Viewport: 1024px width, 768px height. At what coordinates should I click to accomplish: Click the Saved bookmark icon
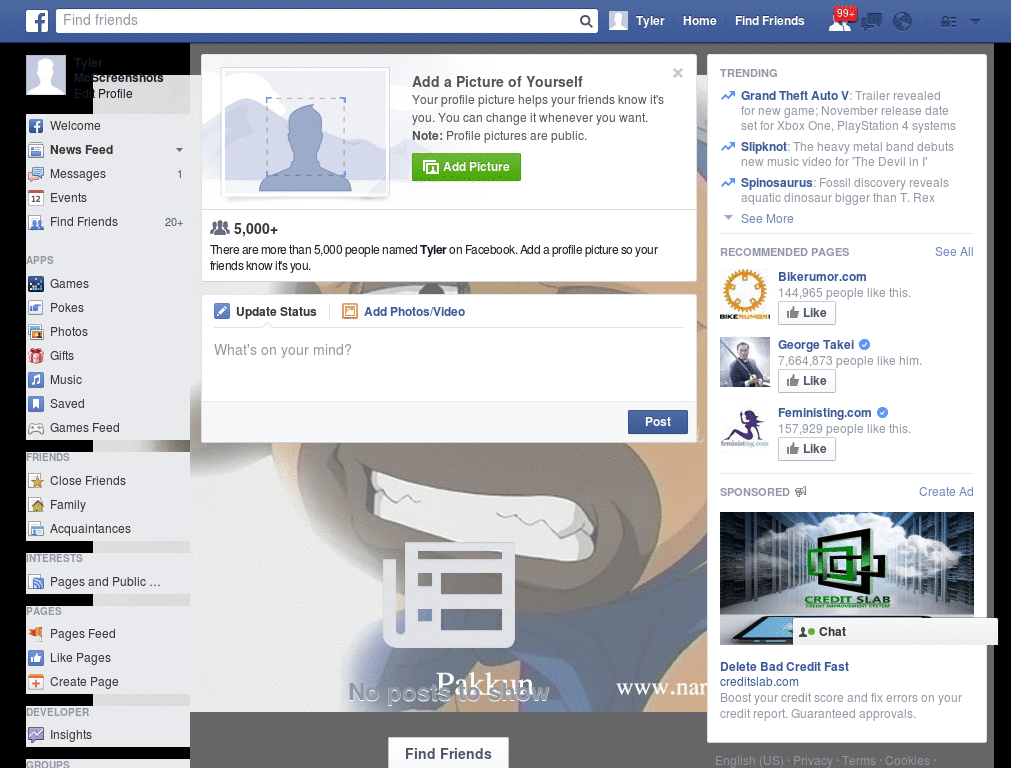point(36,404)
